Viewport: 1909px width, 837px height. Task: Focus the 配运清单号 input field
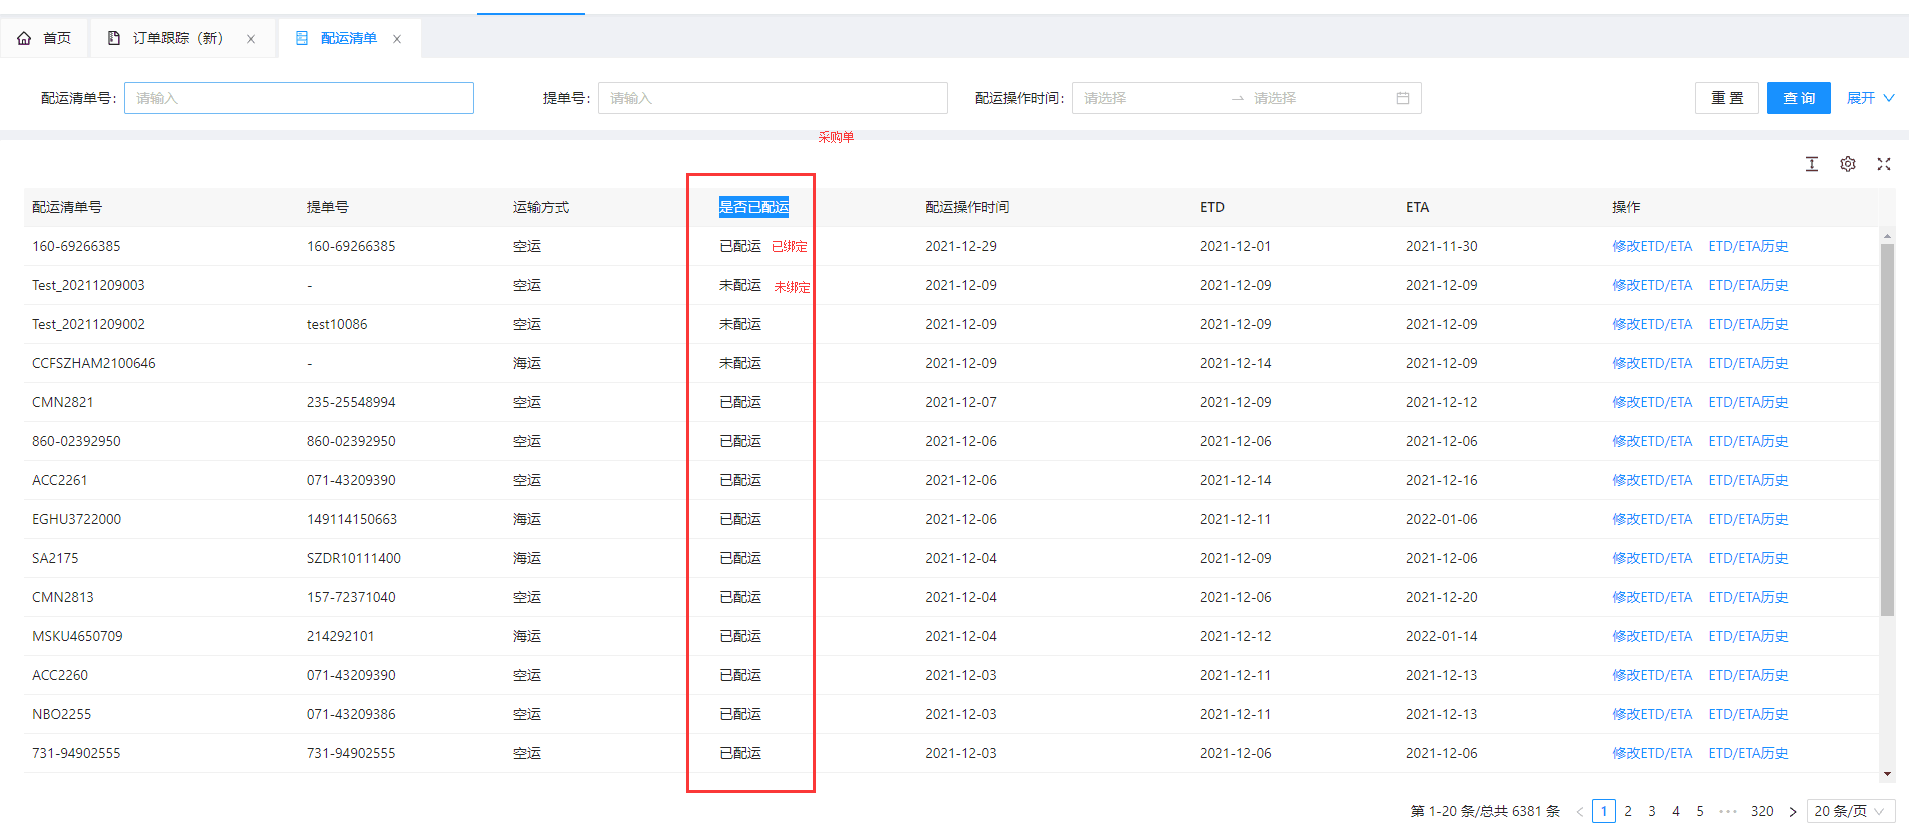click(x=298, y=98)
